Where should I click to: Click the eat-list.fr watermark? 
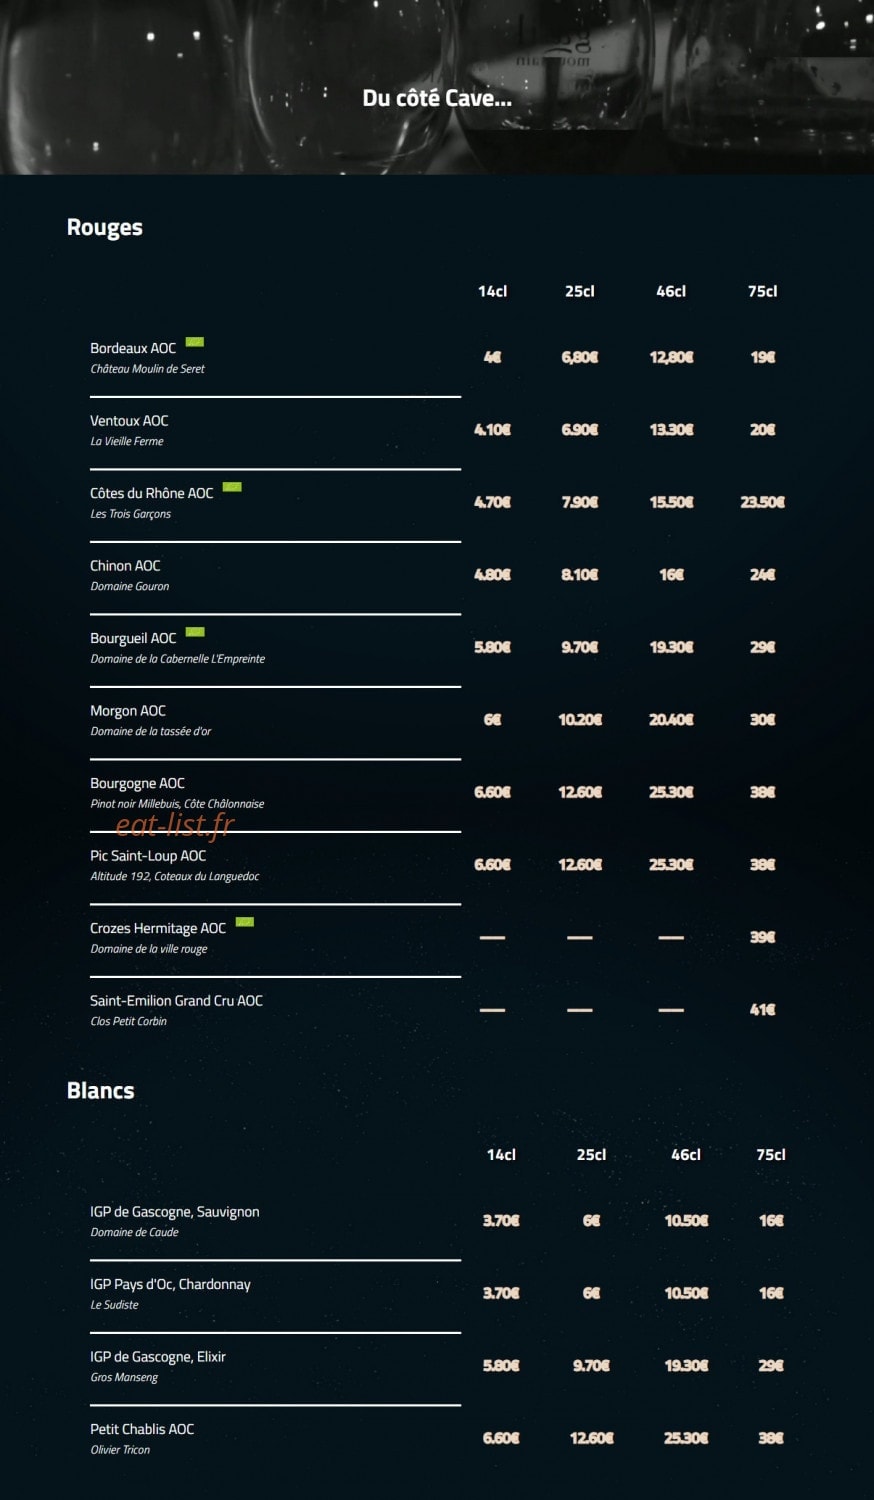(x=175, y=825)
